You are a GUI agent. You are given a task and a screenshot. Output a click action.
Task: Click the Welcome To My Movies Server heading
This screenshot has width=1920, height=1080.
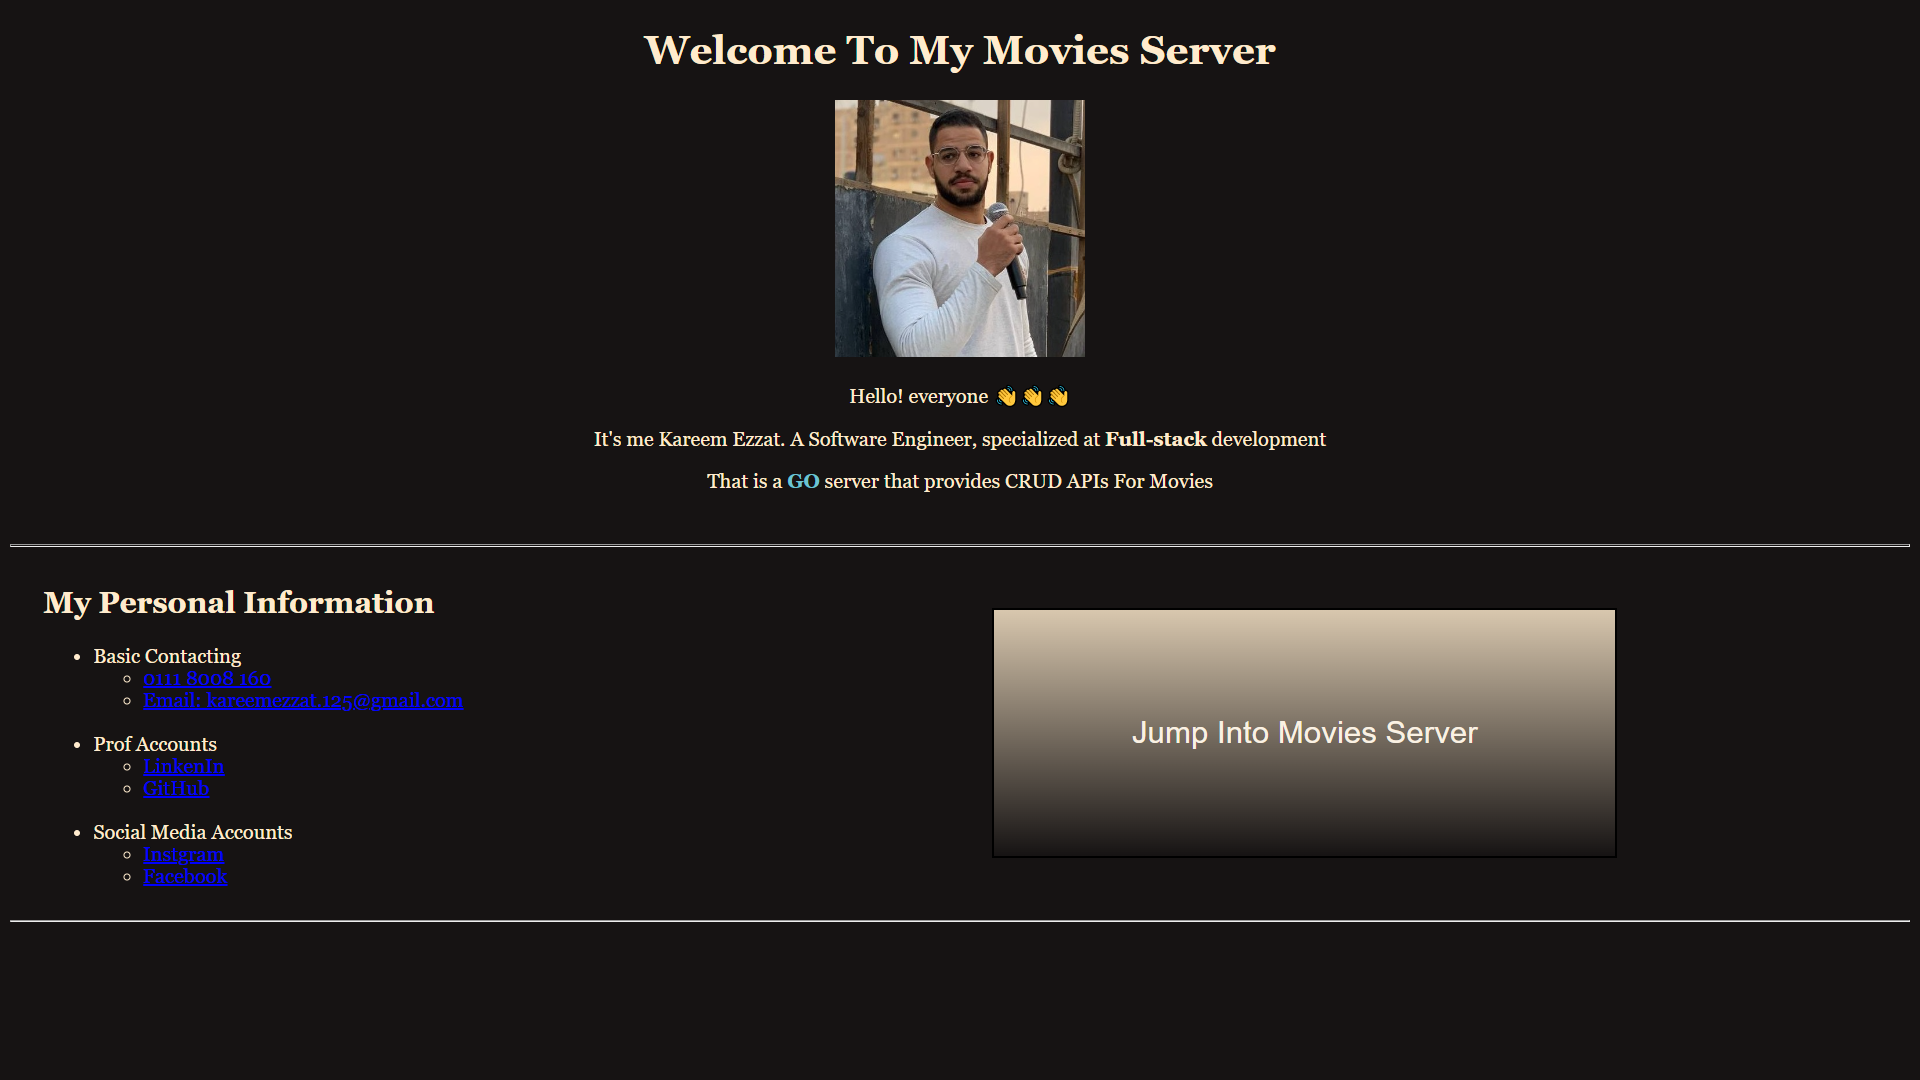click(x=959, y=50)
